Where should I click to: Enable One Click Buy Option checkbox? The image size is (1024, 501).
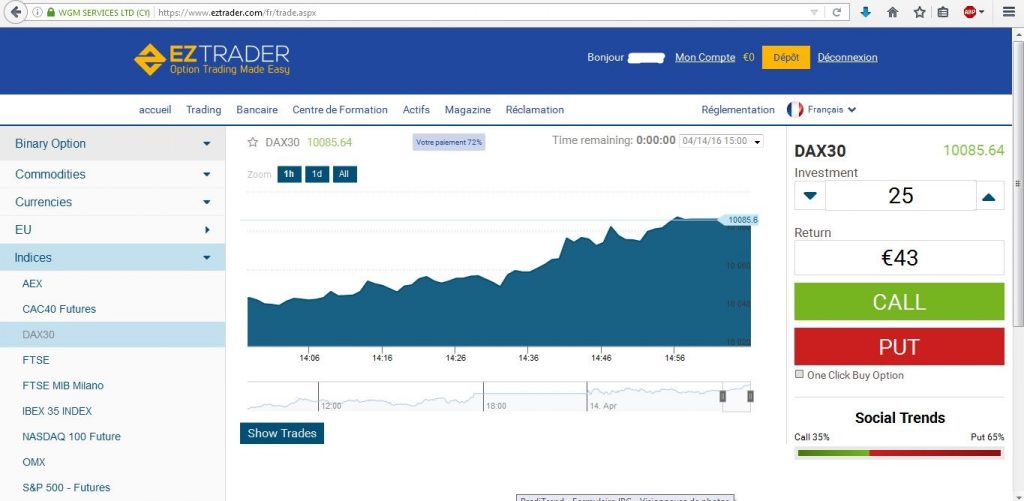[x=799, y=374]
